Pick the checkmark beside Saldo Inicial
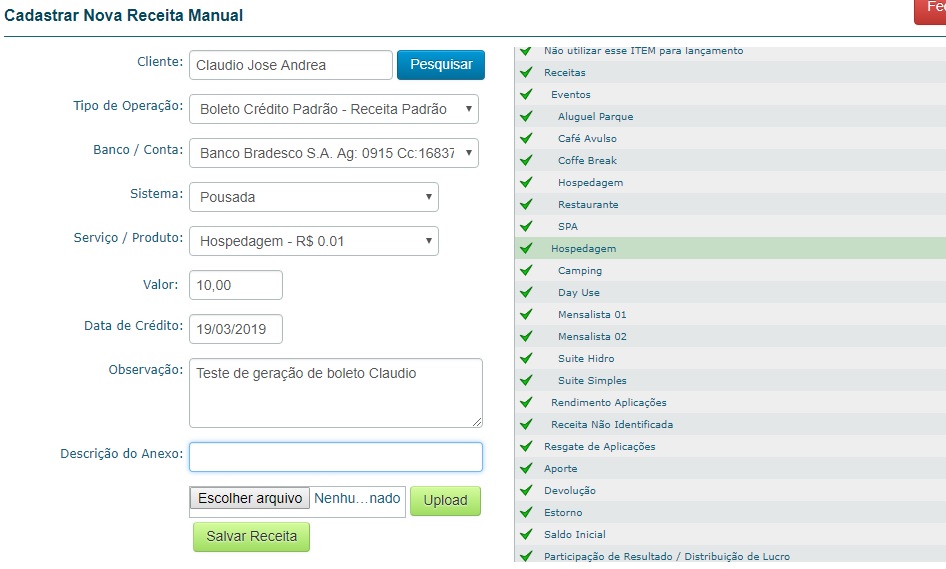 pyautogui.click(x=526, y=535)
